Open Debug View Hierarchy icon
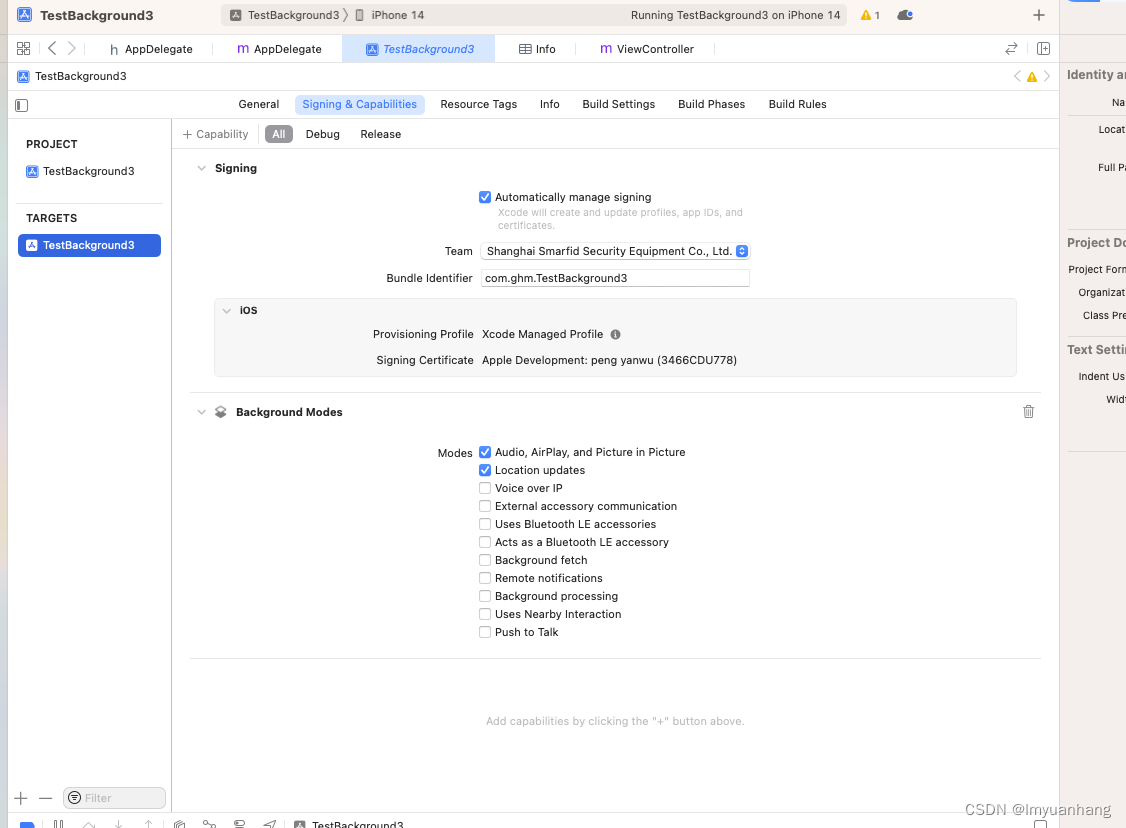The image size is (1126, 828). tap(180, 824)
